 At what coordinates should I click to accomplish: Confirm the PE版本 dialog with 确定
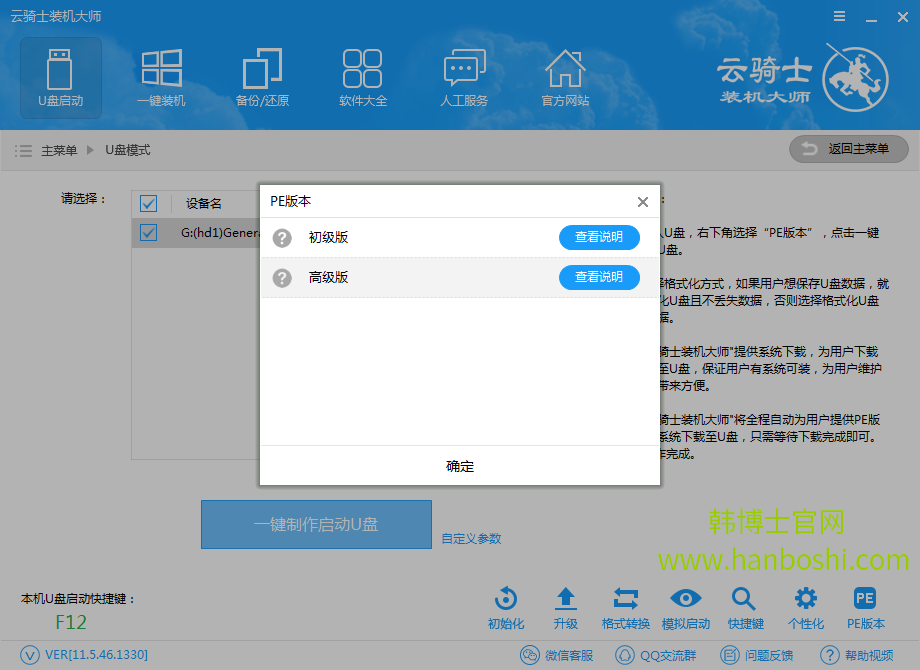point(459,466)
